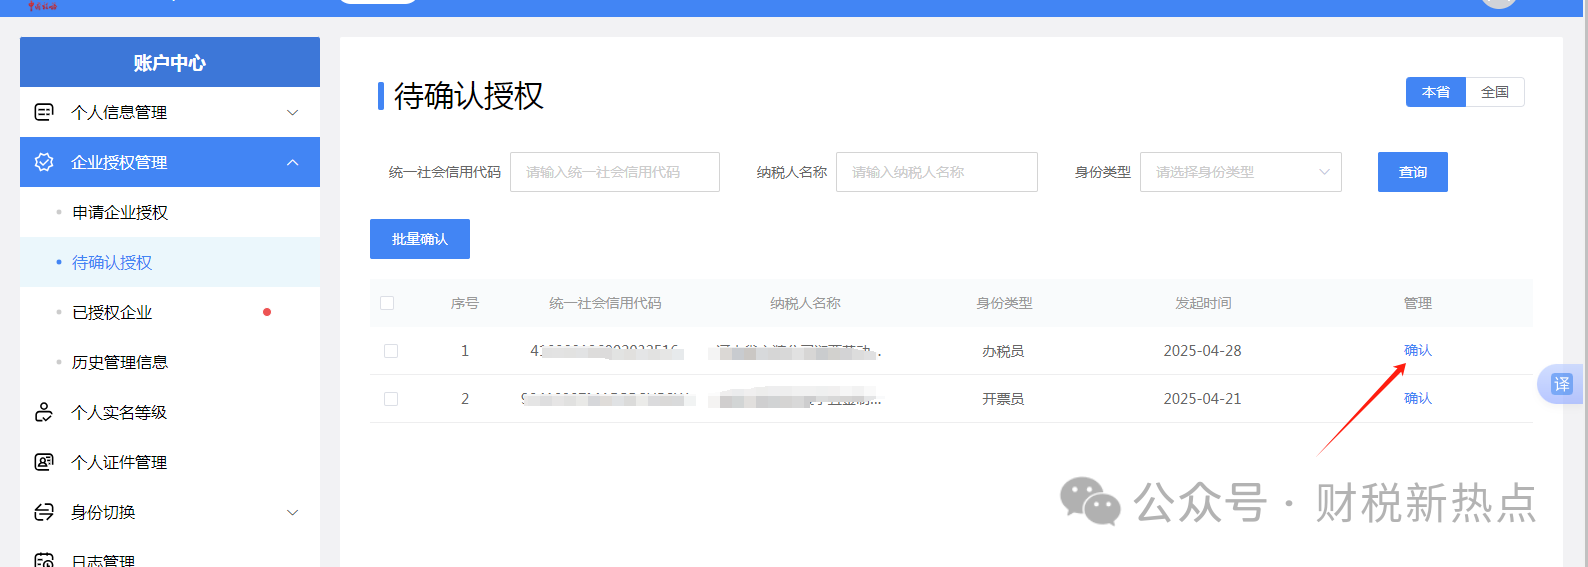The image size is (1588, 567).
Task: Click the 序号 column header
Action: click(465, 303)
